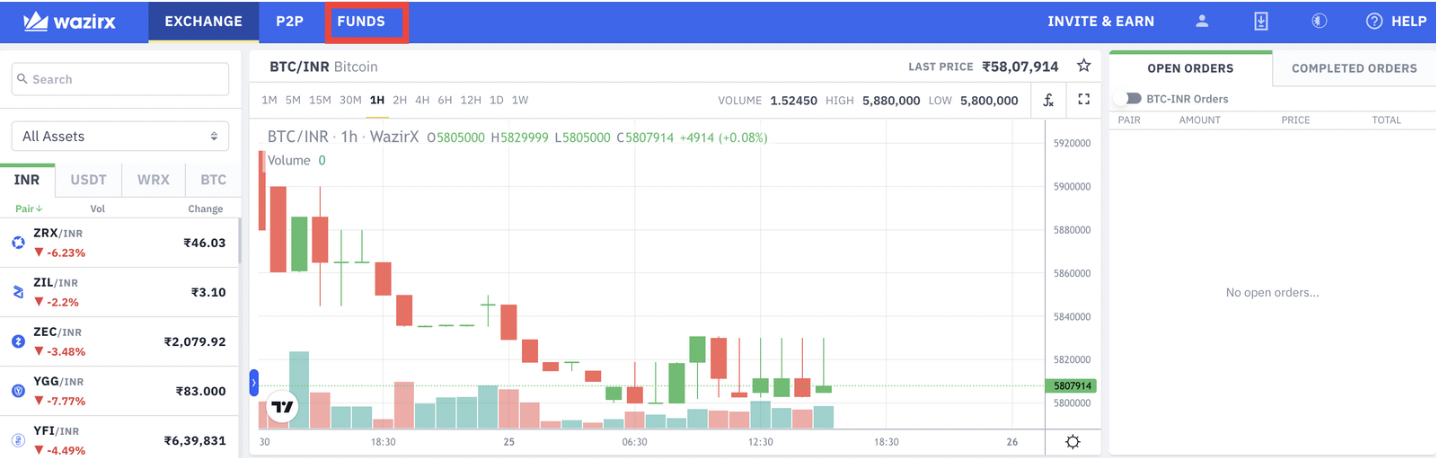Toggle the night mode moon icon

1319,21
